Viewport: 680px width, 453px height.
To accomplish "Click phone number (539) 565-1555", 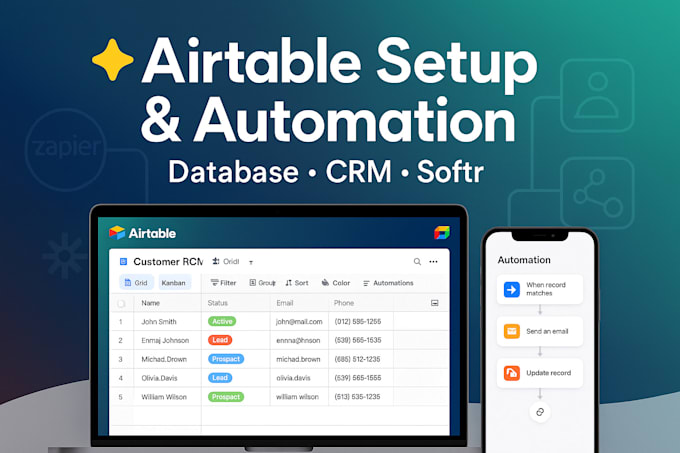I will pos(358,378).
